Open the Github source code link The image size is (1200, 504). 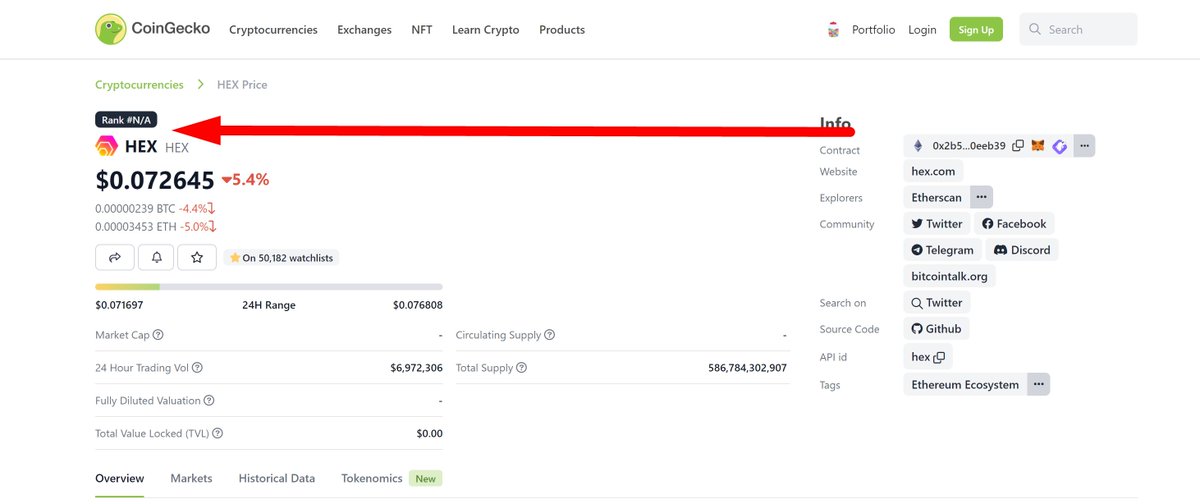click(x=936, y=329)
